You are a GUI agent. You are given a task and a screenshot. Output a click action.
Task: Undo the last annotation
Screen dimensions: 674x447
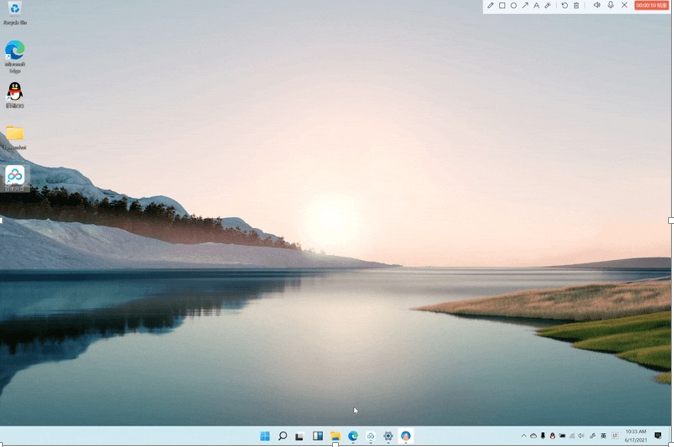point(565,6)
